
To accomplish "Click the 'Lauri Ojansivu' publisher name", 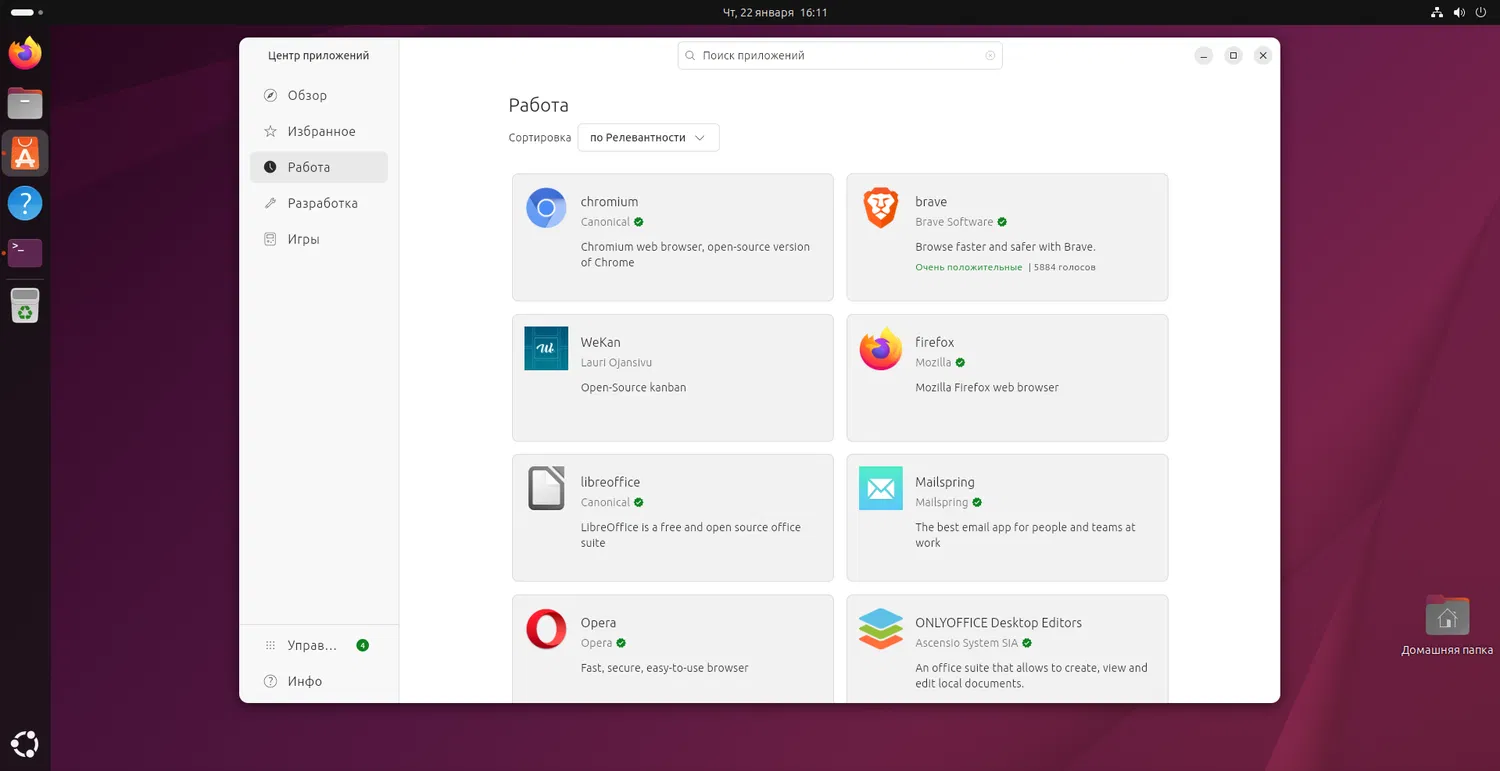I will point(616,363).
